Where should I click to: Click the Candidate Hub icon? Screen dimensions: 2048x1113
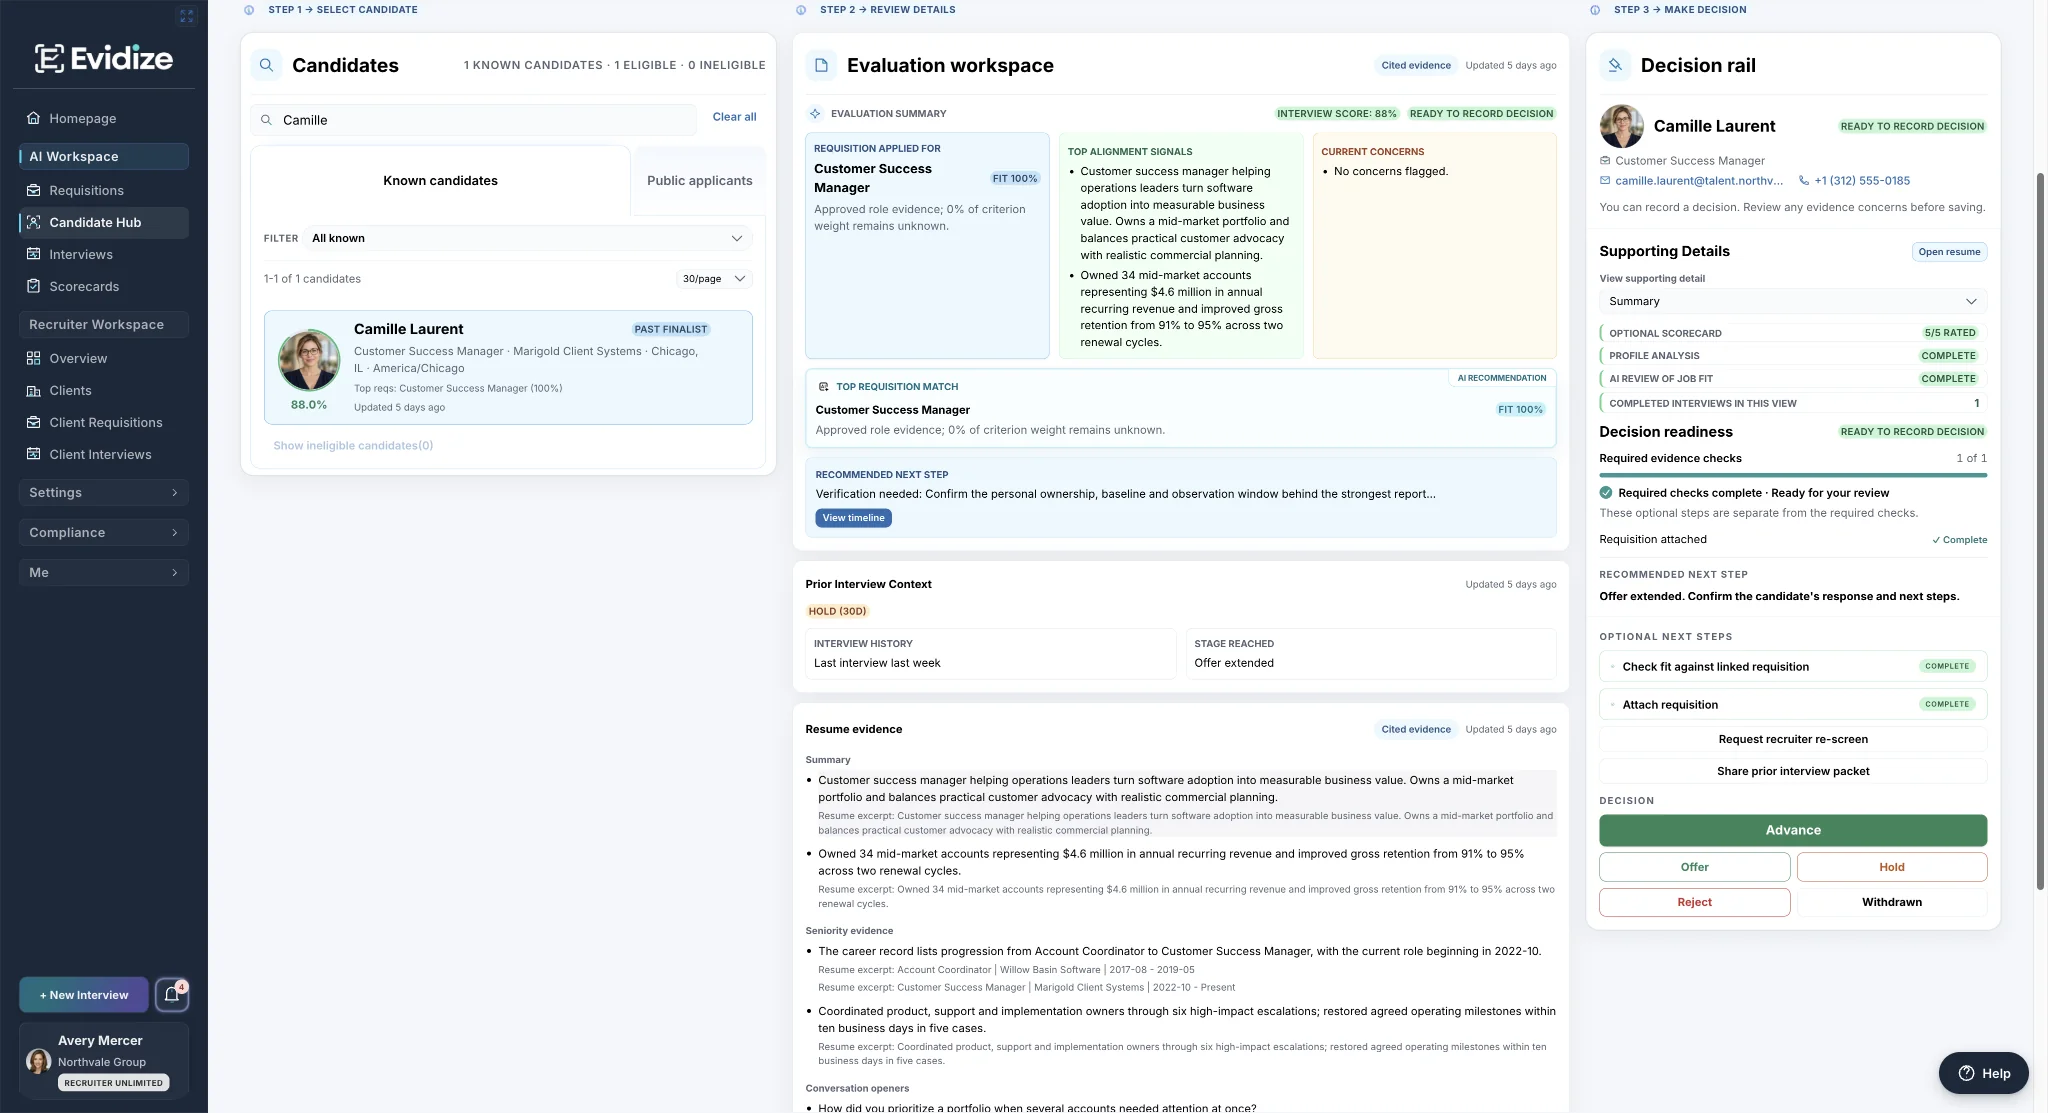(x=33, y=222)
